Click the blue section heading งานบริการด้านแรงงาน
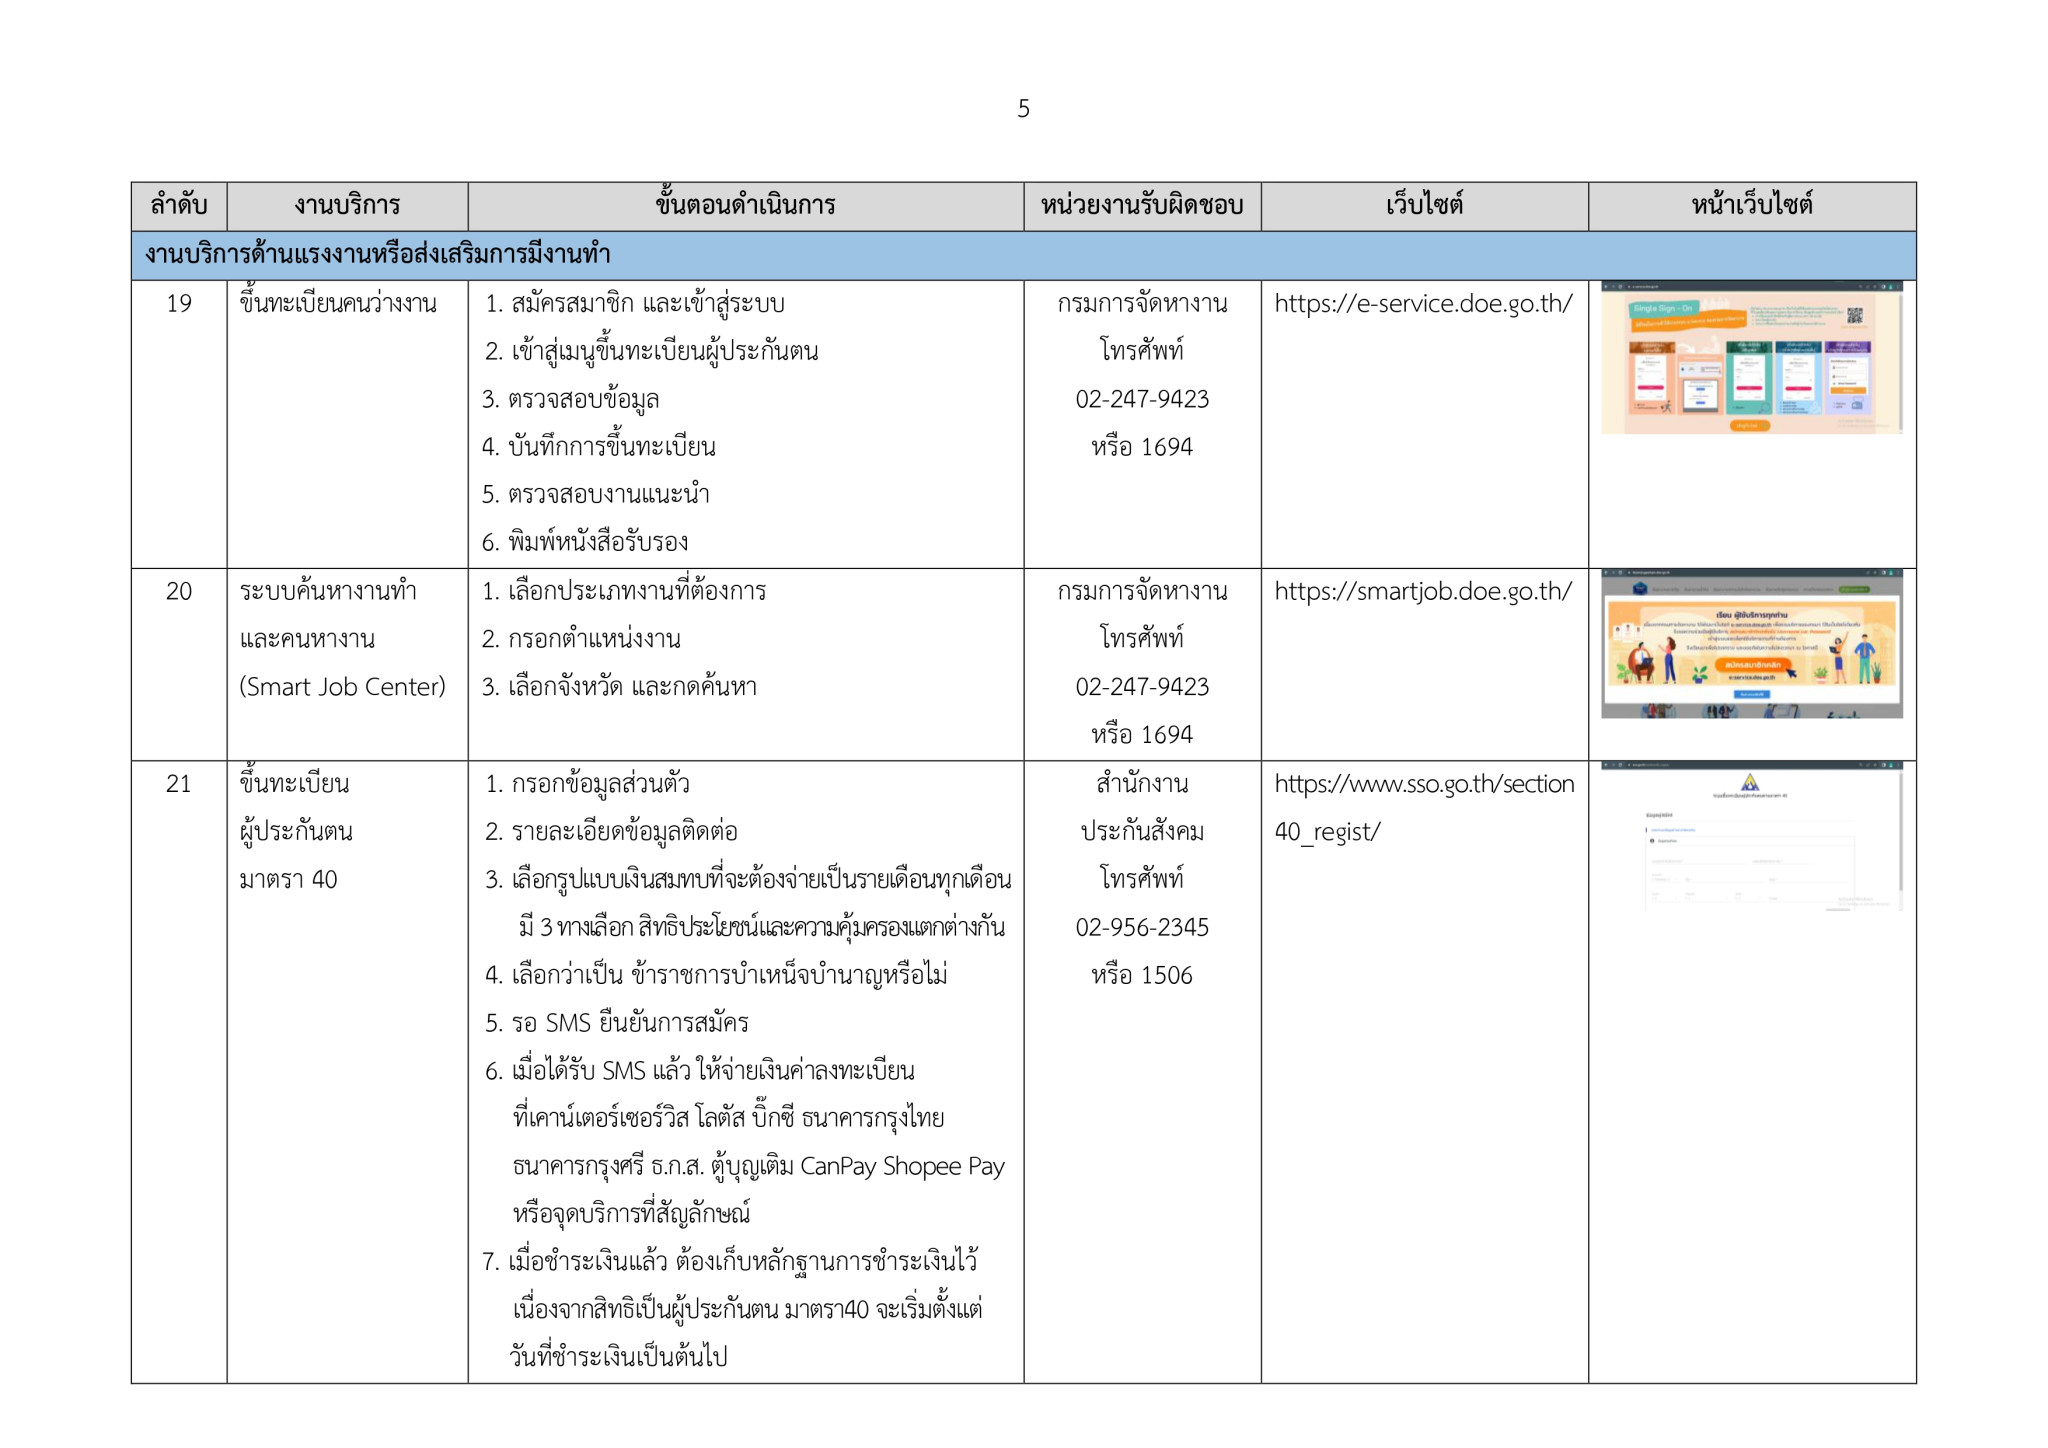The height and width of the screenshot is (1448, 2048). point(378,255)
